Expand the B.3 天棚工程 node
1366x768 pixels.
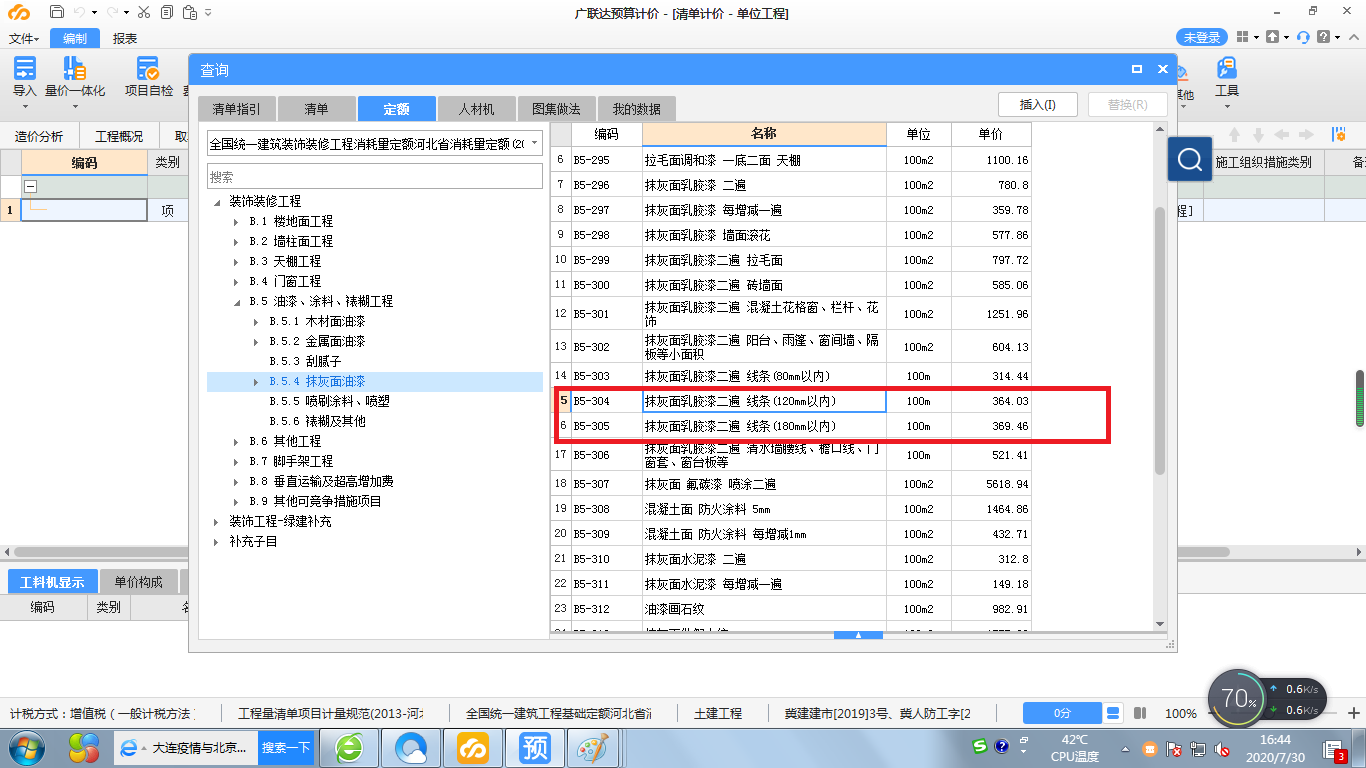[236, 261]
